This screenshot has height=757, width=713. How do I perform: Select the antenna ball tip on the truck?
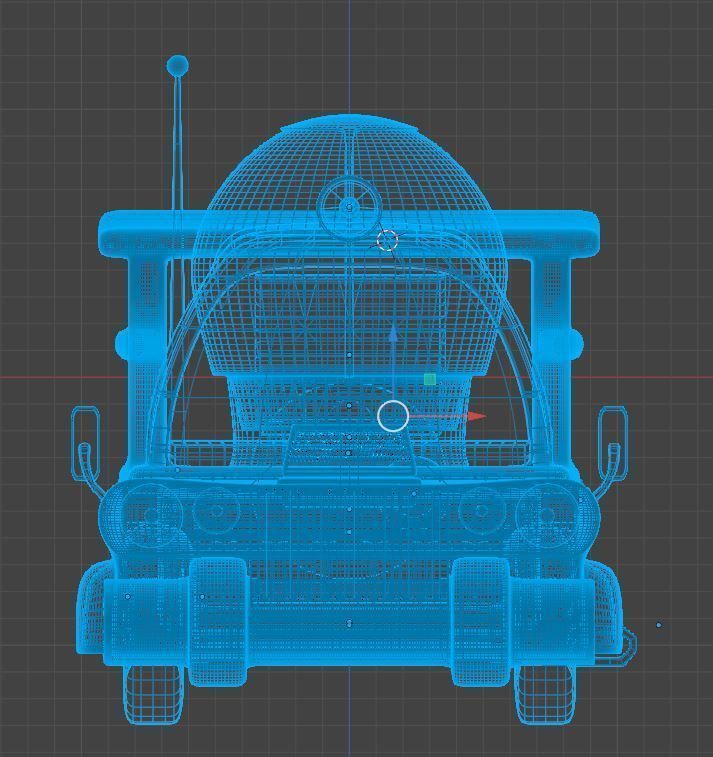tap(177, 65)
